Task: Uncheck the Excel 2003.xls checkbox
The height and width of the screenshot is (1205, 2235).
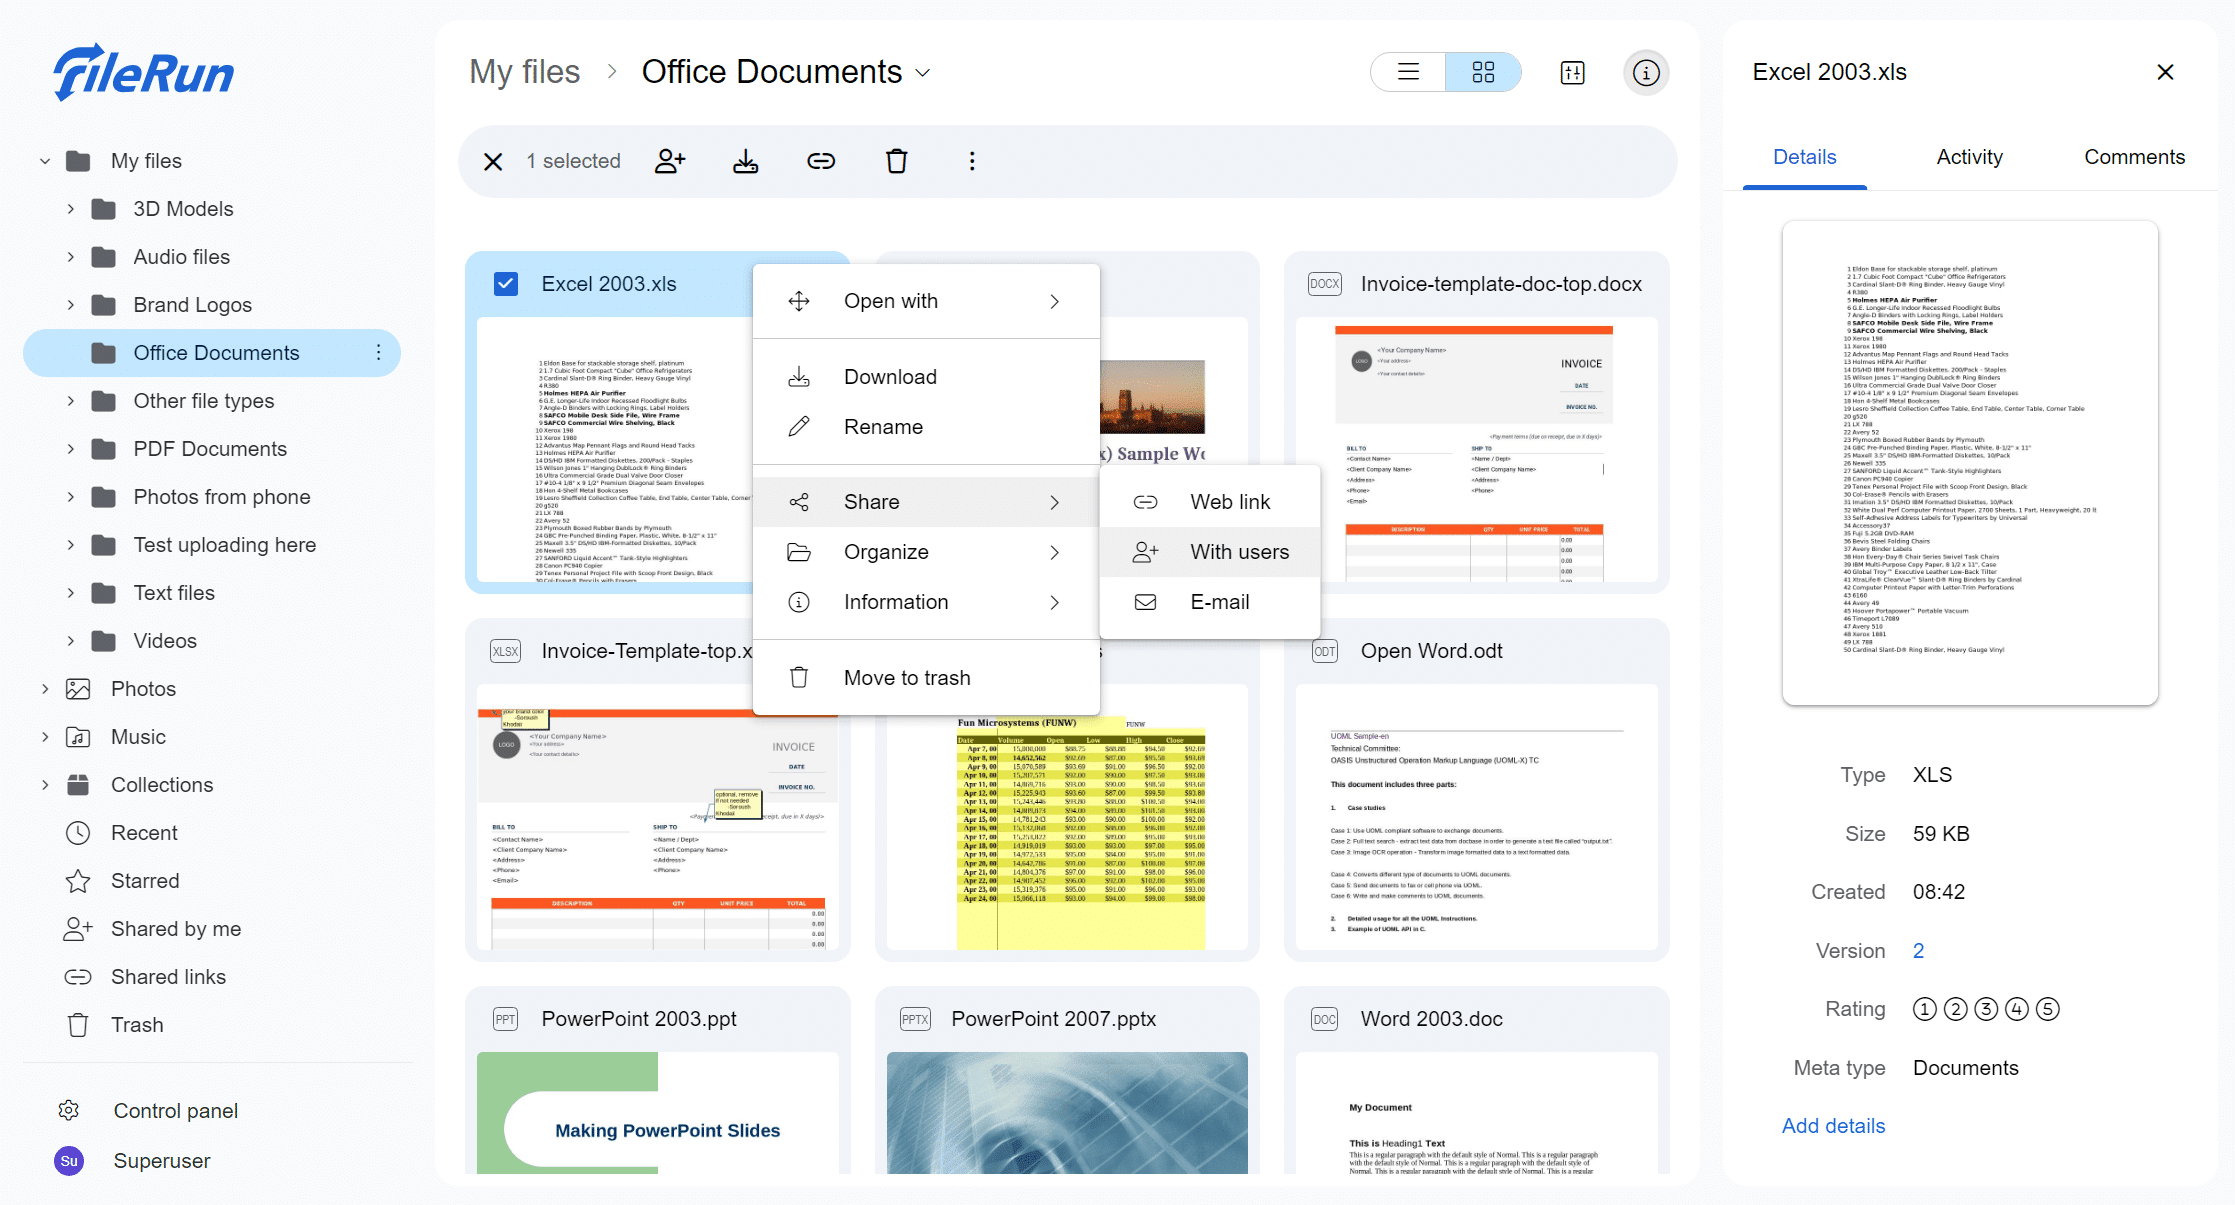Action: pos(506,284)
